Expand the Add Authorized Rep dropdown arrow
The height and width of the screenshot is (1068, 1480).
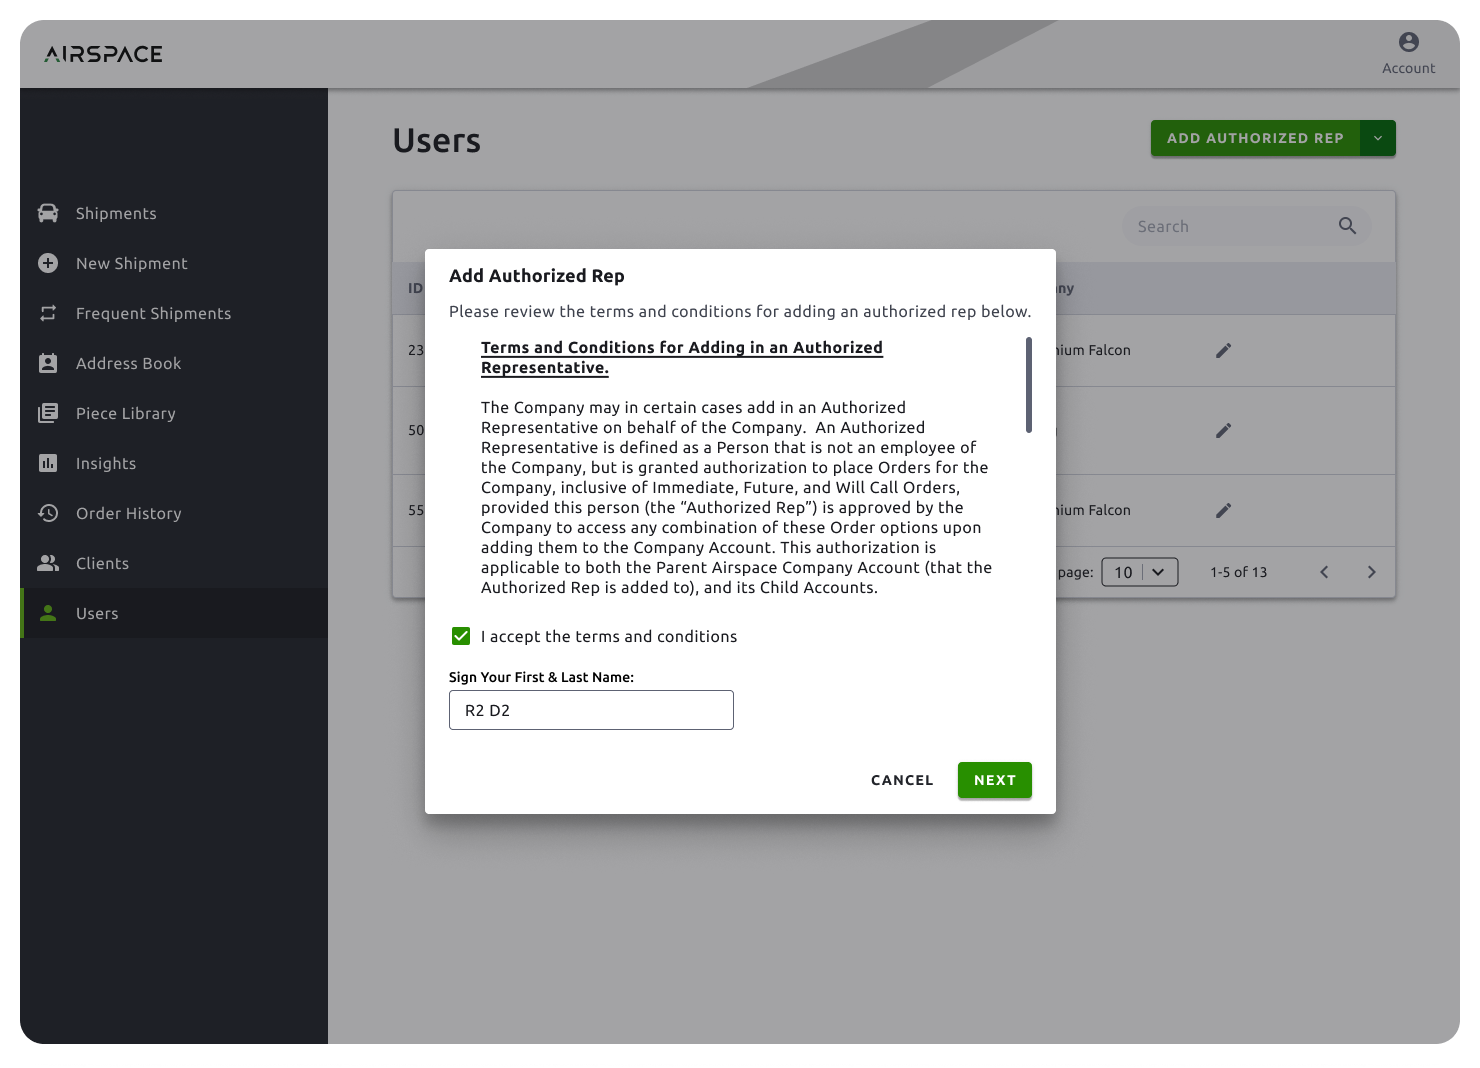[x=1378, y=138]
